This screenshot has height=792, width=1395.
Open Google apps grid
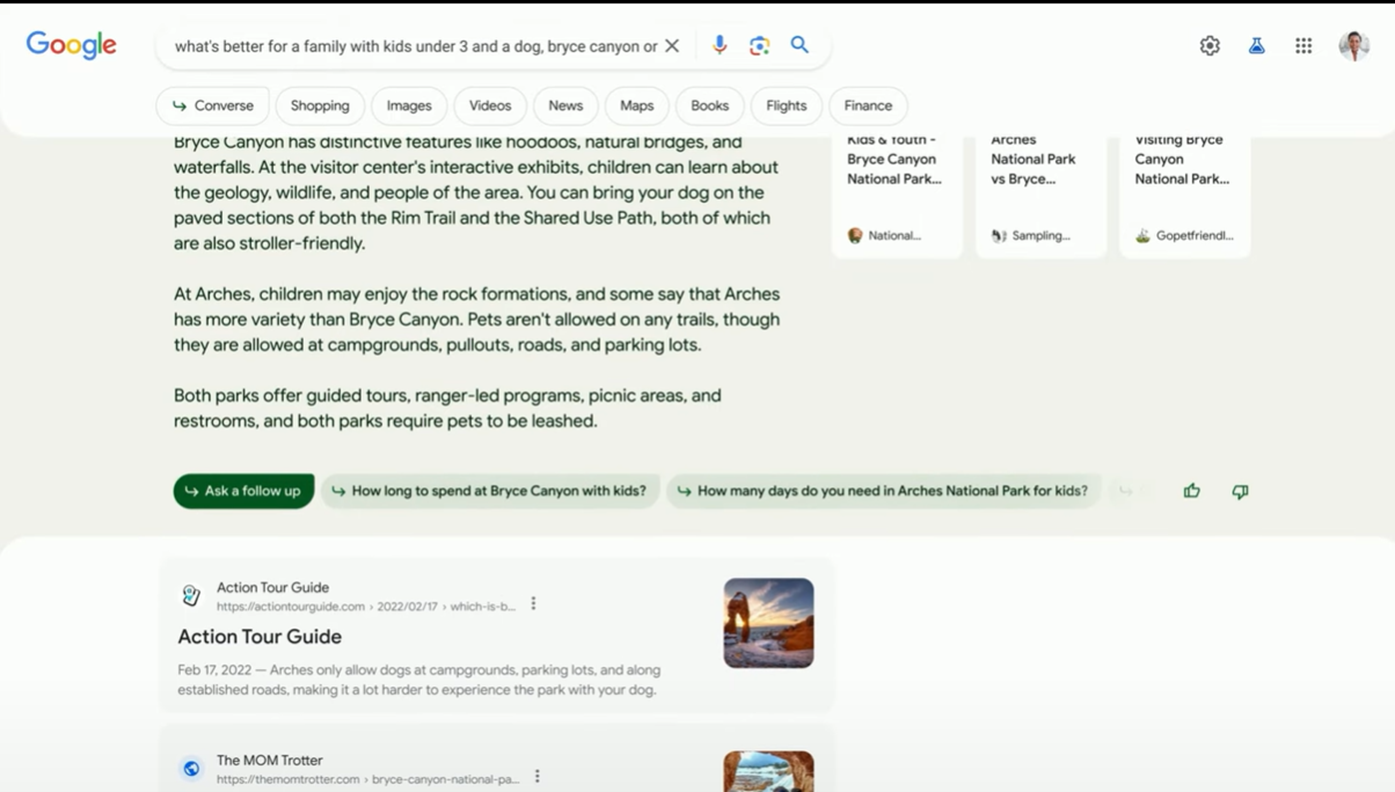coord(1304,46)
